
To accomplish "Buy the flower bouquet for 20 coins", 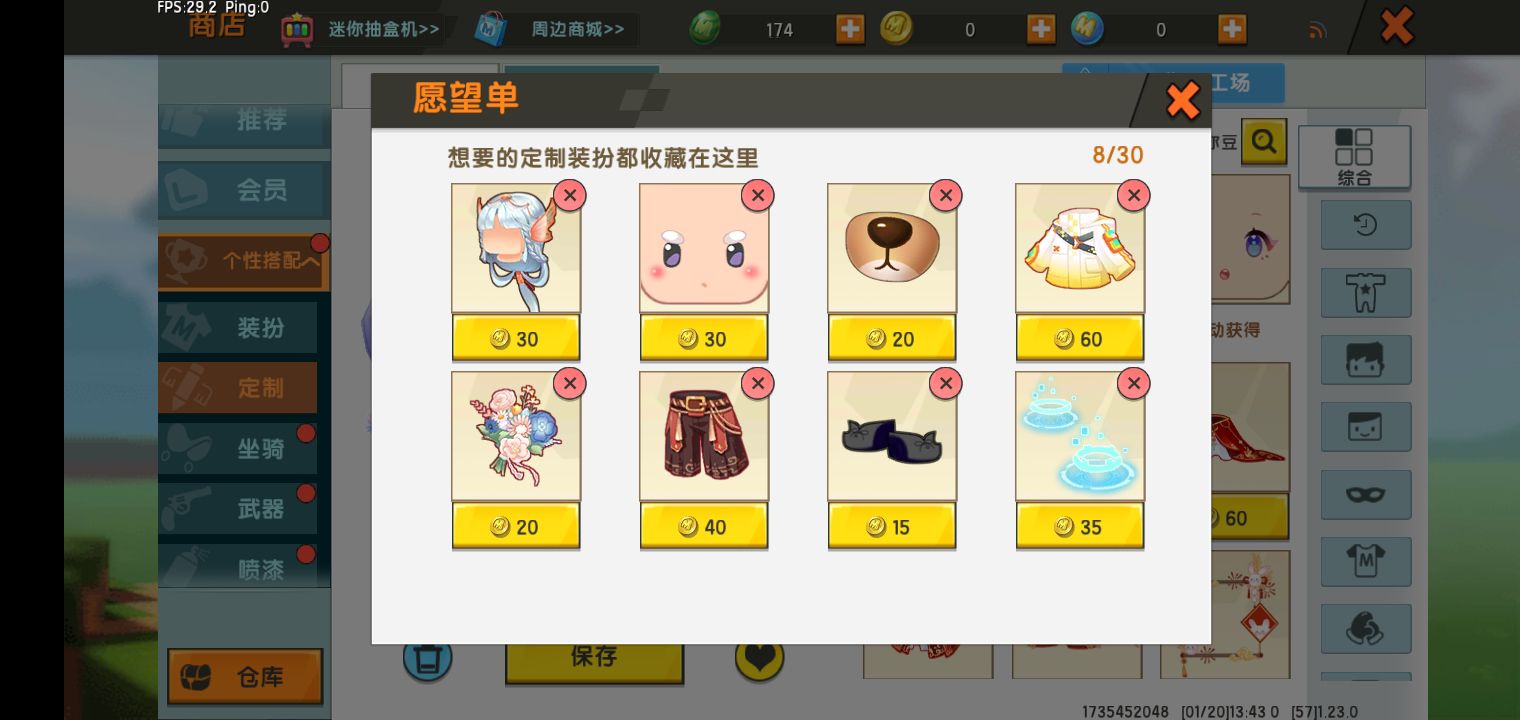I will click(516, 527).
